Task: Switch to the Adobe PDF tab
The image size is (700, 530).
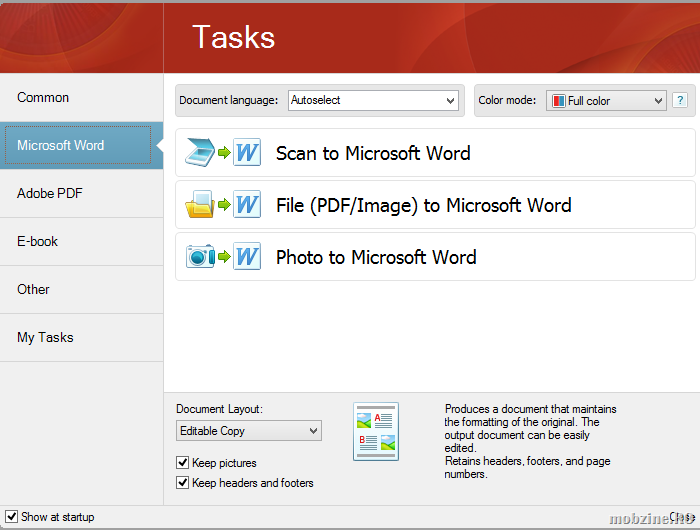Action: 81,193
